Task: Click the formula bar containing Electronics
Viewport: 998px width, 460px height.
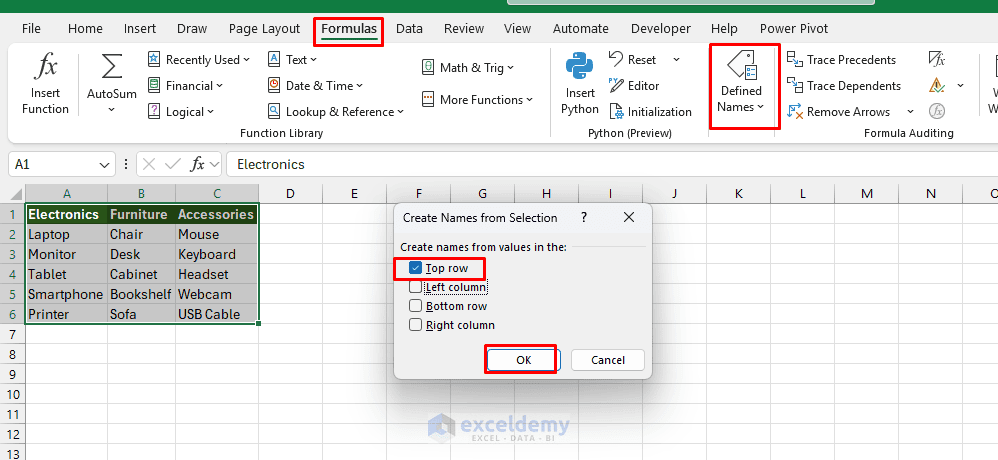Action: click(x=612, y=164)
